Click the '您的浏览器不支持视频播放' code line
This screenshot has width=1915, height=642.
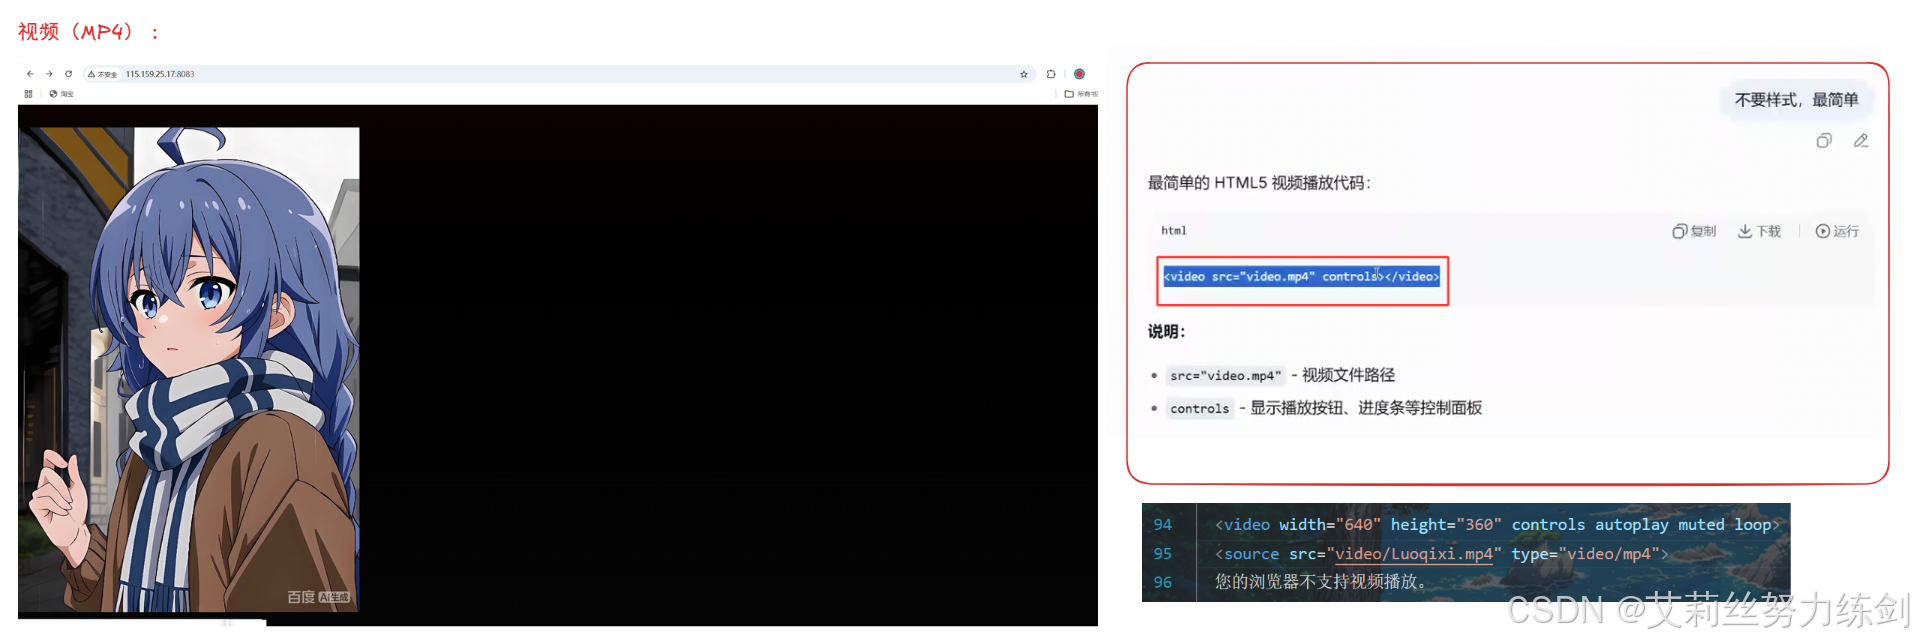pos(1320,582)
